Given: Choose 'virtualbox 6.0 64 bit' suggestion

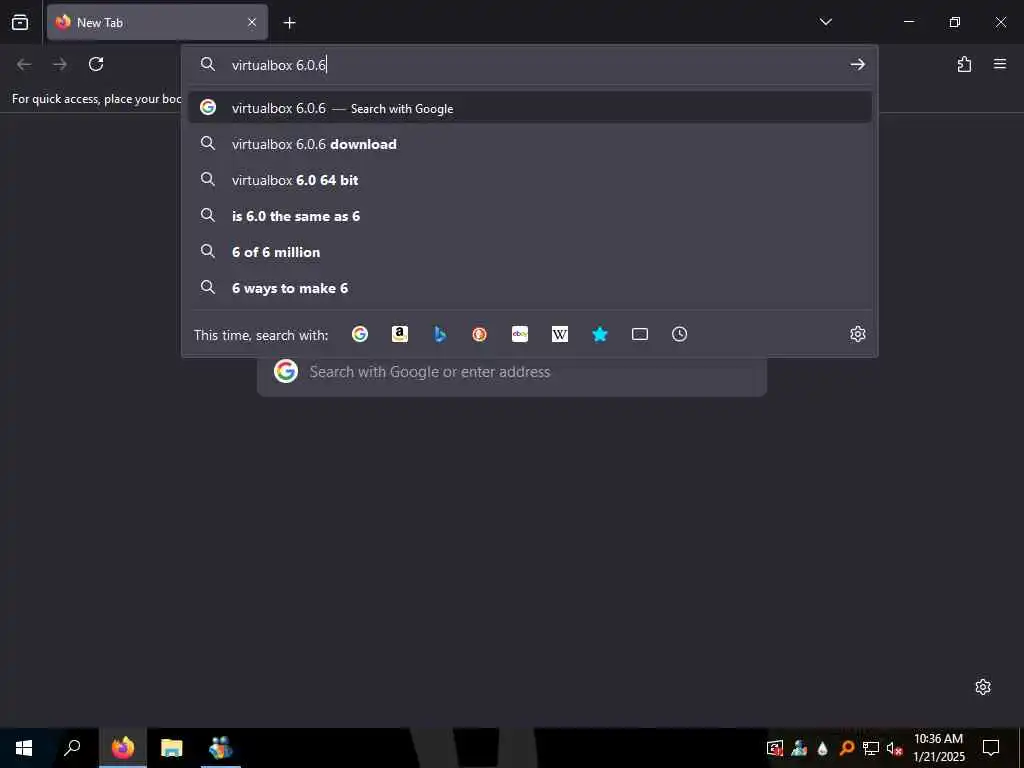Looking at the screenshot, I should coord(530,180).
